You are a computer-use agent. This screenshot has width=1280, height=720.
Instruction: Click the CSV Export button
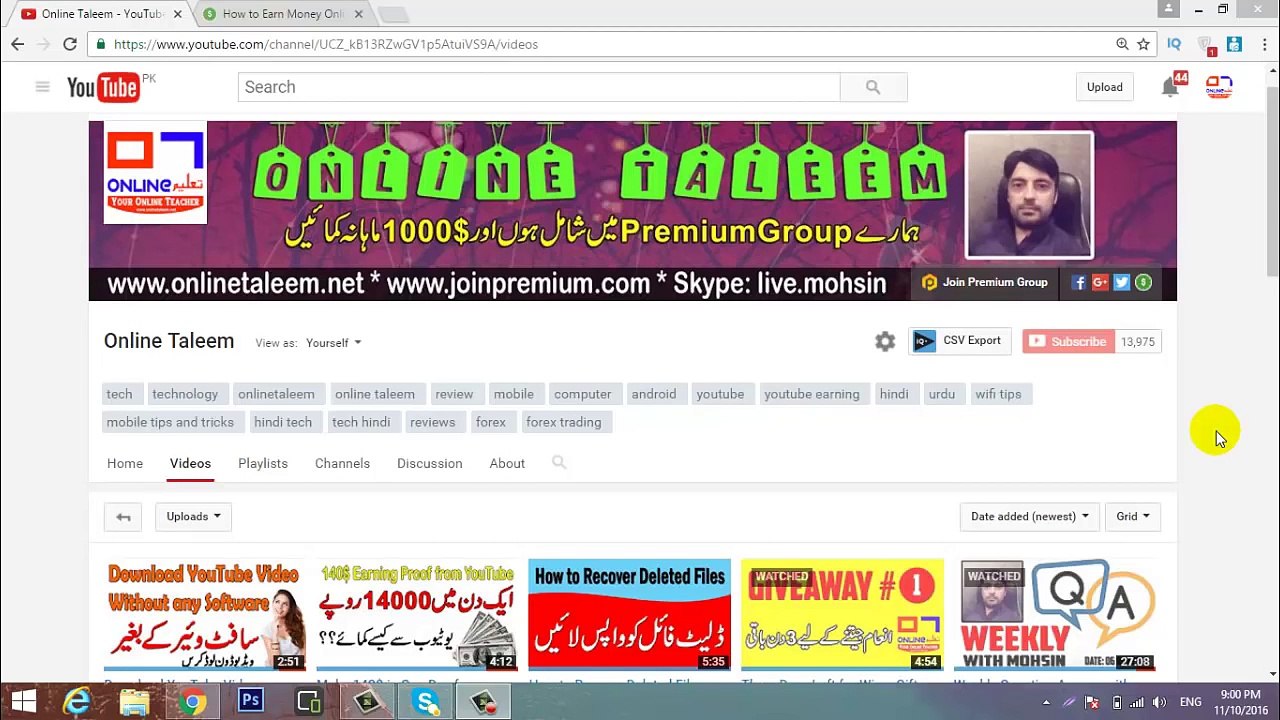click(x=960, y=341)
